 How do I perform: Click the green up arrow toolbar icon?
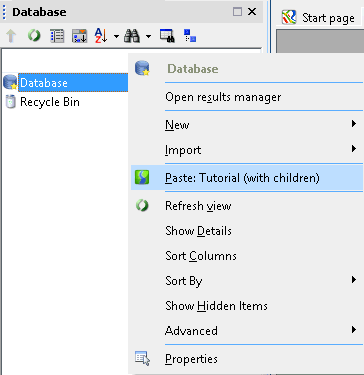tap(11, 36)
